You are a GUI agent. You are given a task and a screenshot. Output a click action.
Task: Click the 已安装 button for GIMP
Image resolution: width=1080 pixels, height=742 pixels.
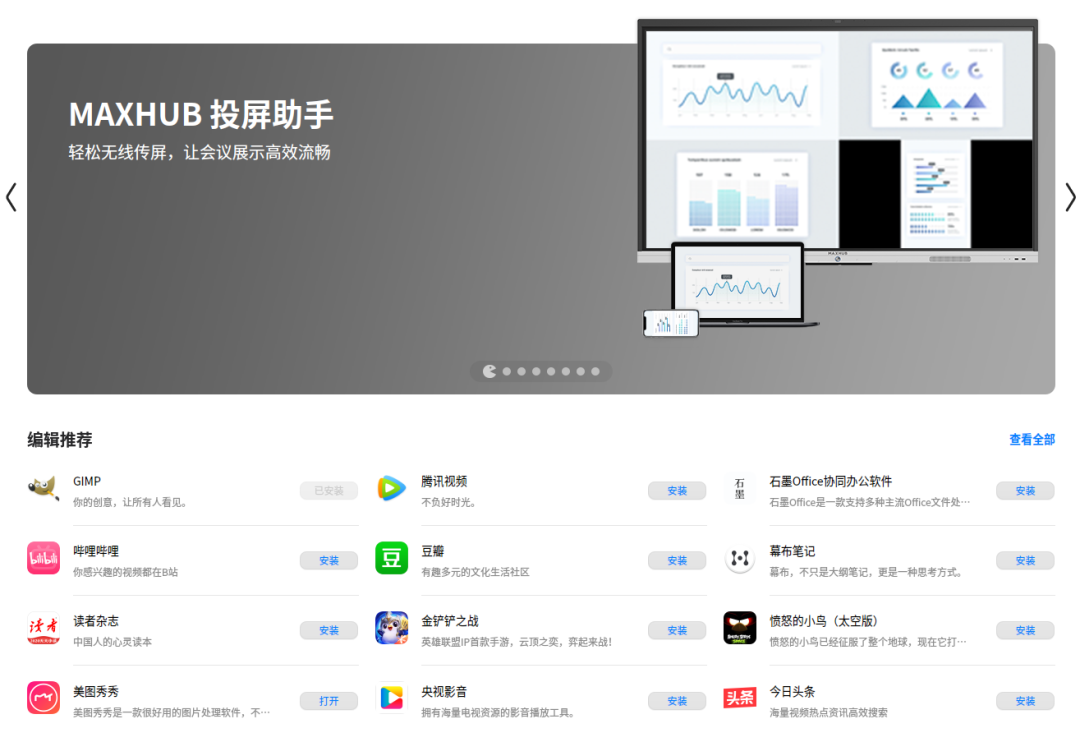pyautogui.click(x=329, y=491)
